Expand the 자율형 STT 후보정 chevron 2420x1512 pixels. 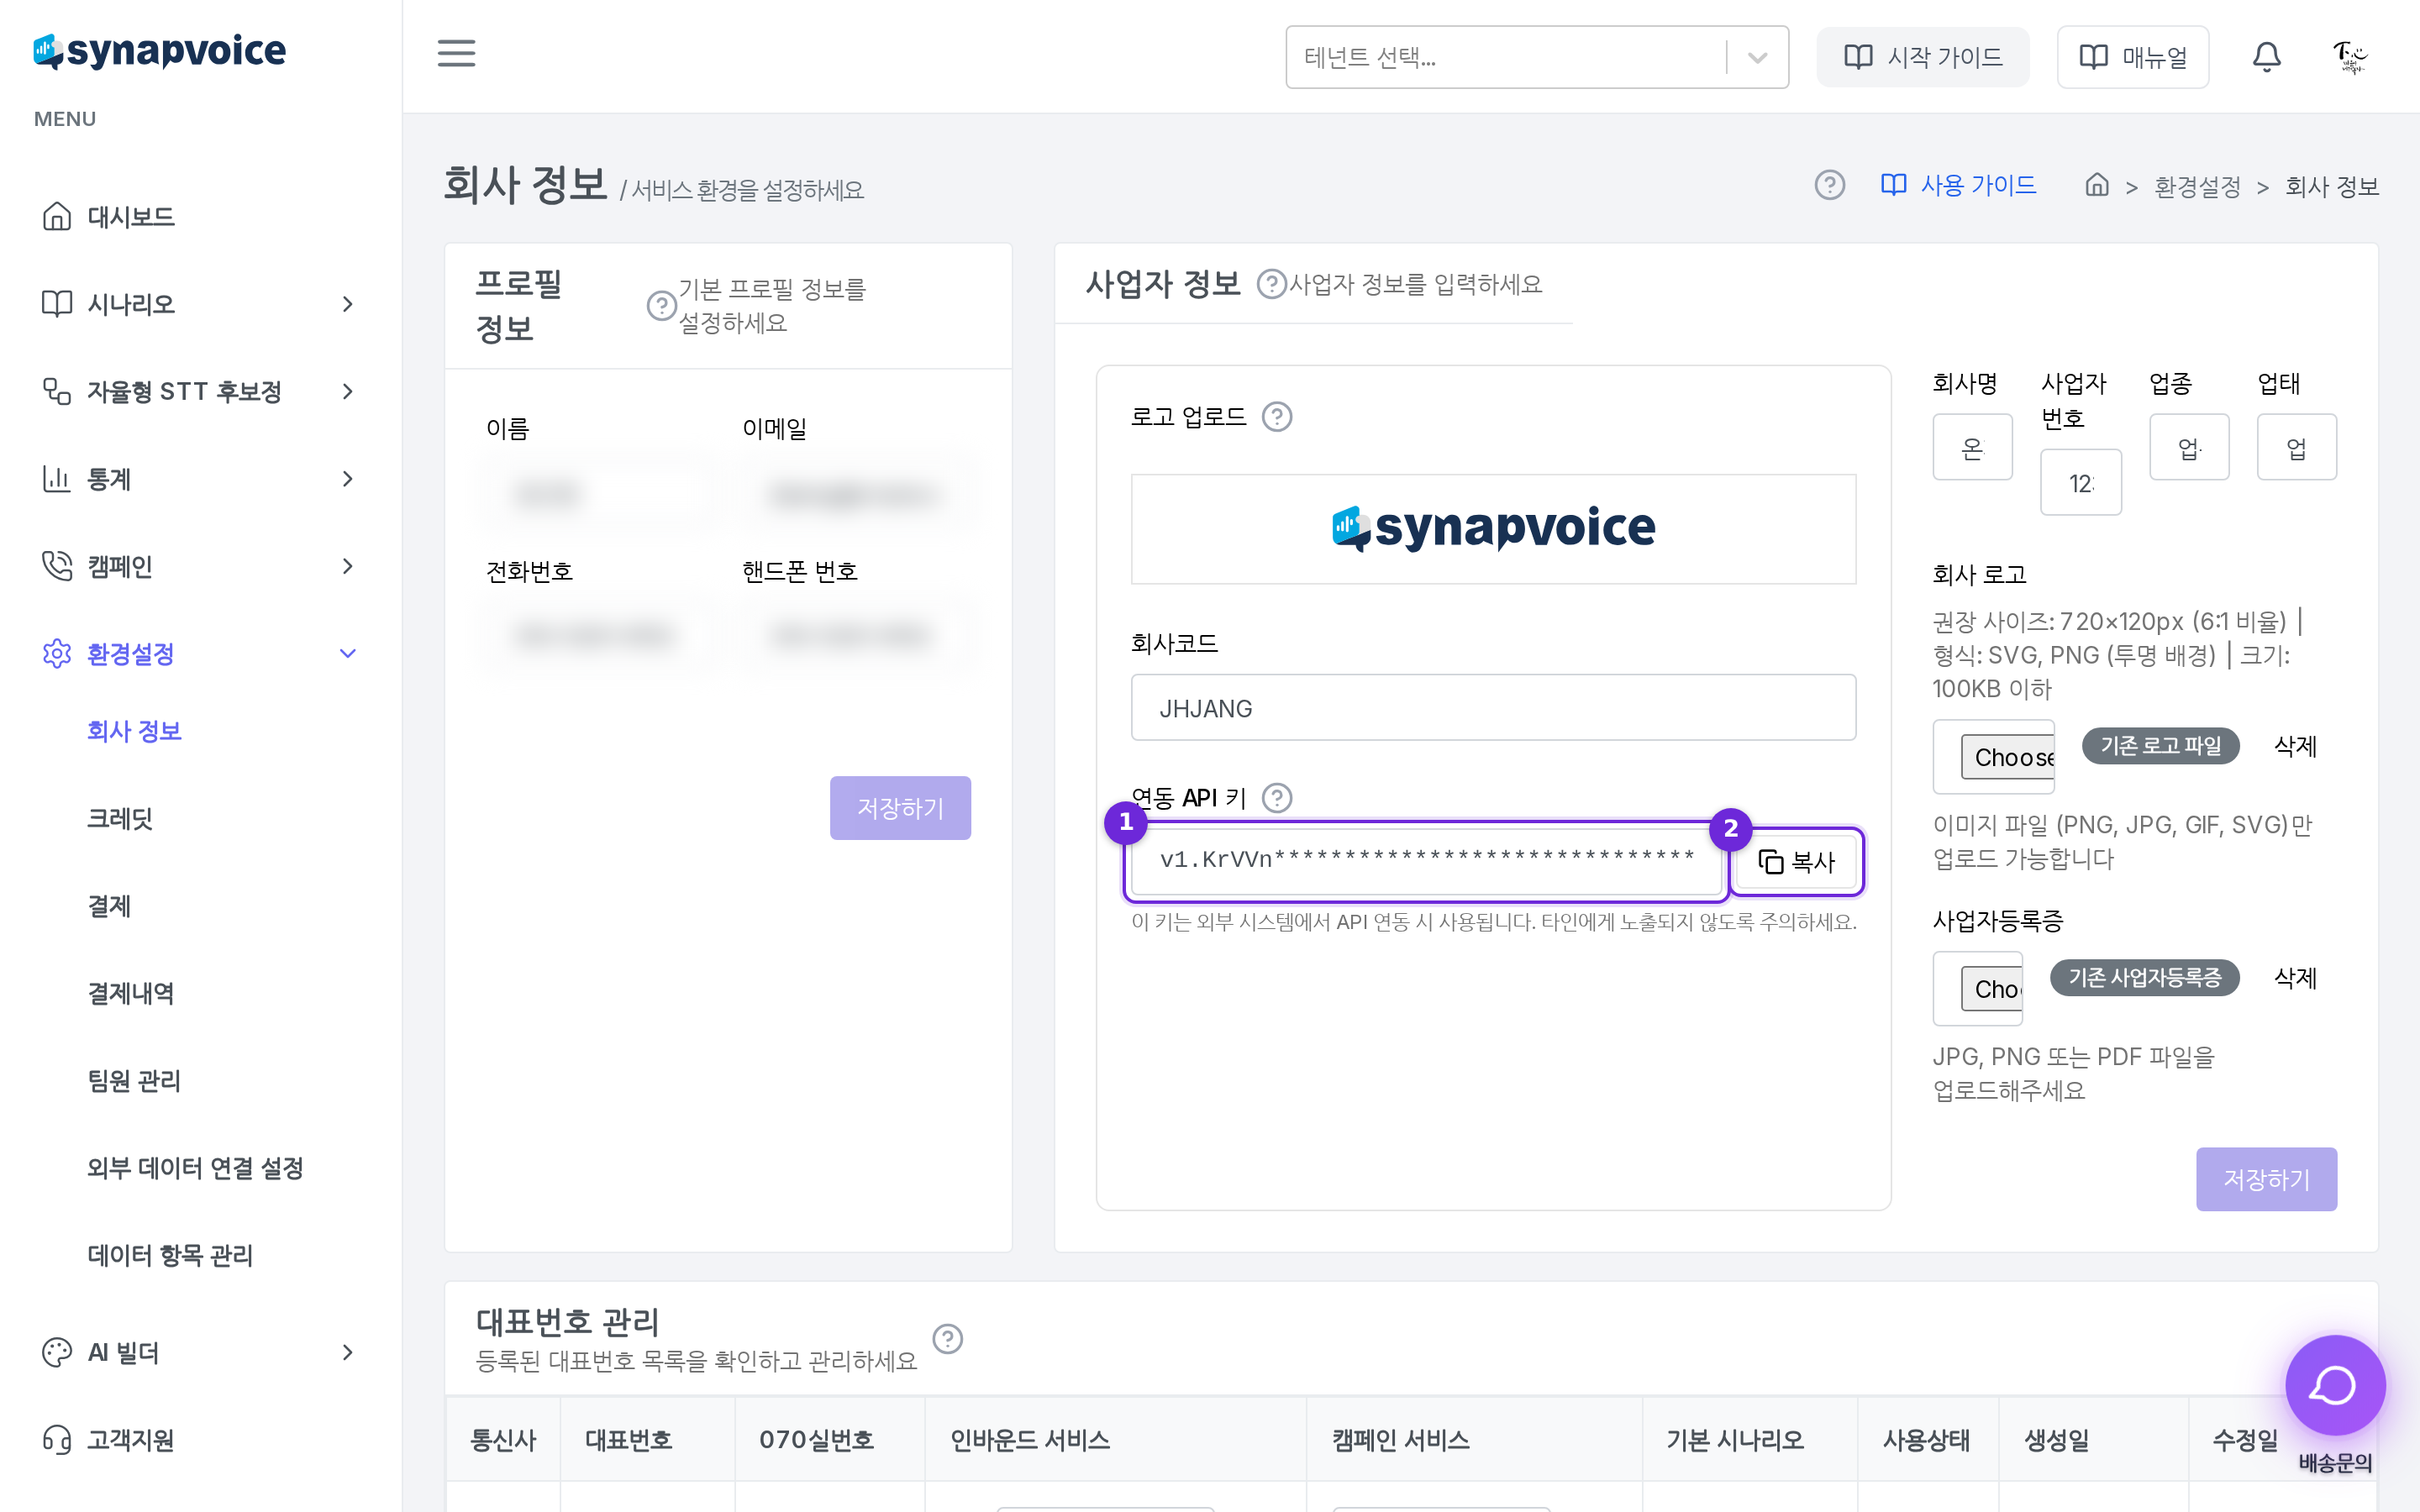(347, 391)
